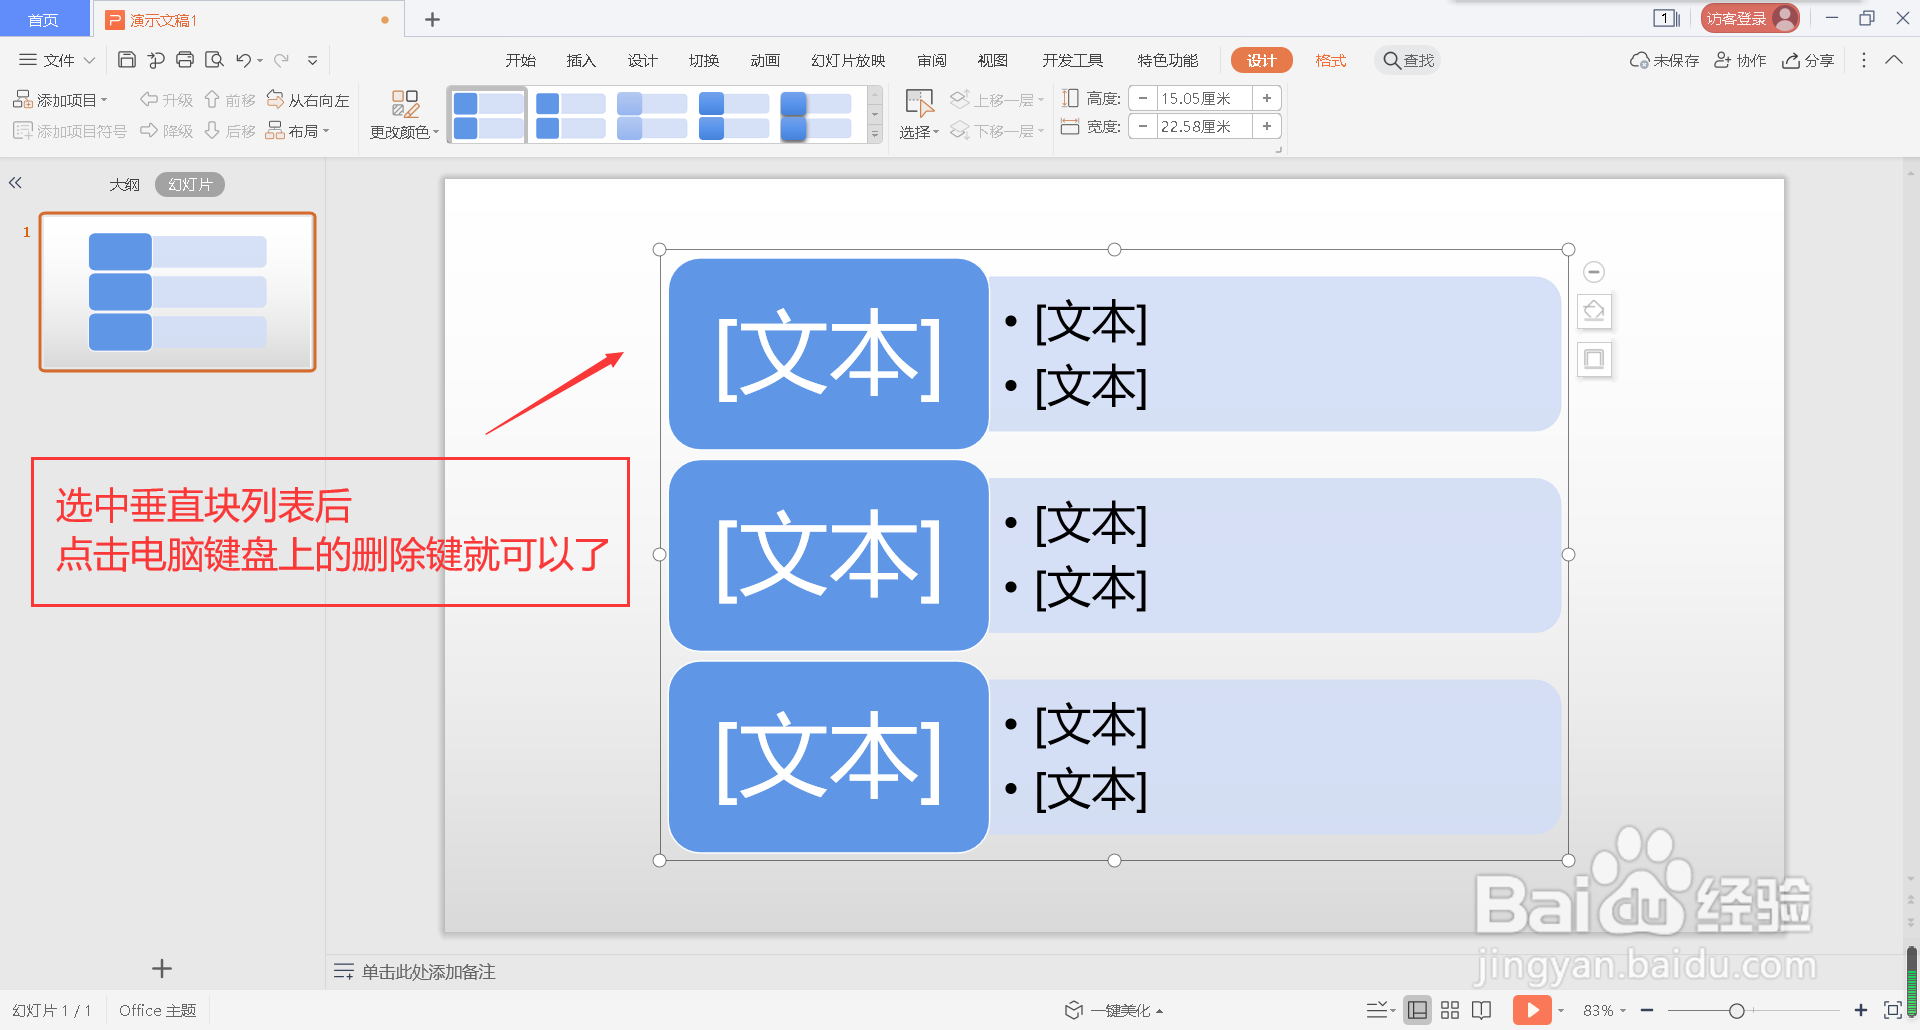Switch to 大纲 outline view
The height and width of the screenshot is (1030, 1920).
[x=124, y=185]
